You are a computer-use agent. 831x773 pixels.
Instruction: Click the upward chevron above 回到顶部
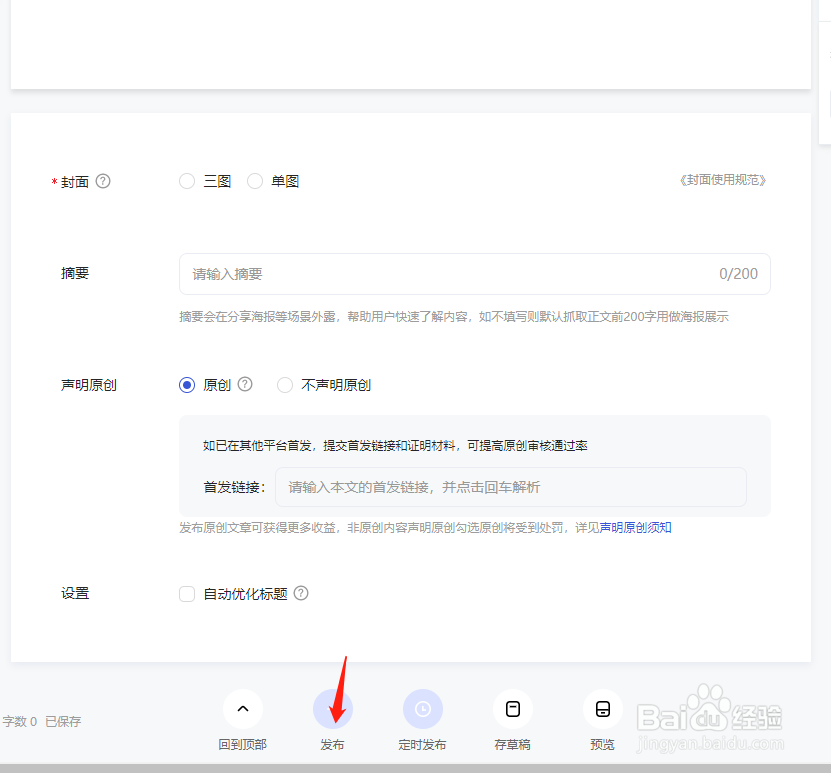point(243,708)
